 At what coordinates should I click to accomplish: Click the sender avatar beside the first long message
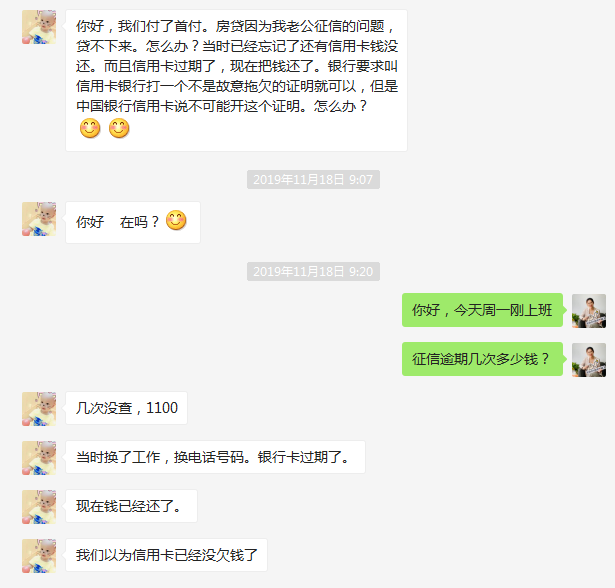39,27
